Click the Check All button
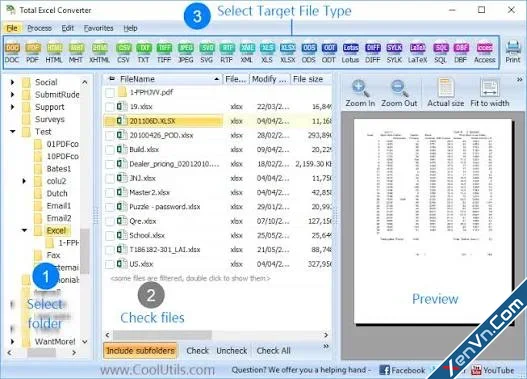 273,351
